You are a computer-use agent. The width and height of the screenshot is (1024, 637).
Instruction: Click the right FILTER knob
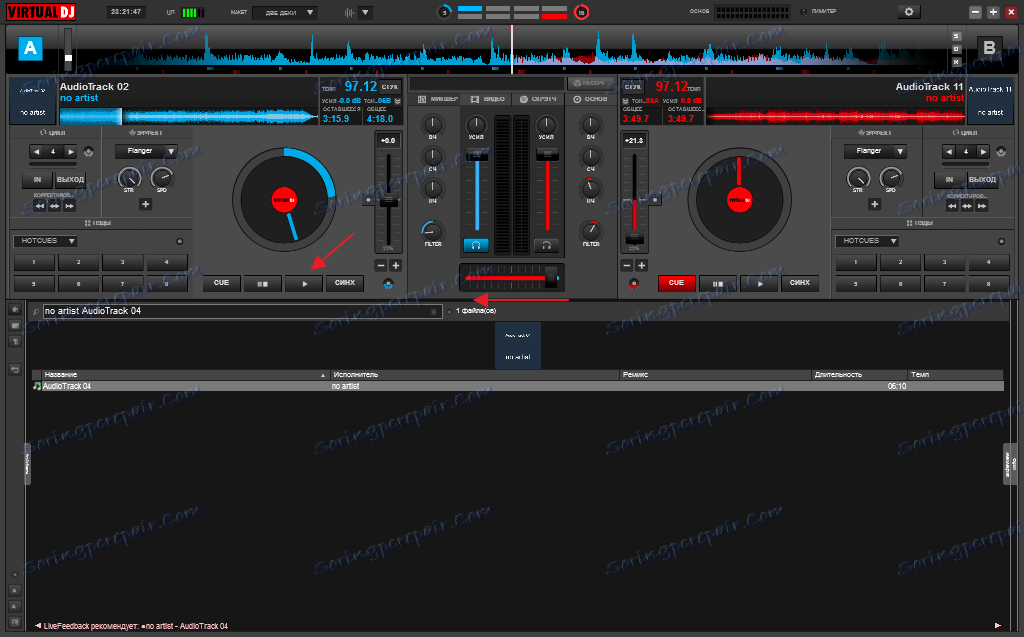(590, 231)
